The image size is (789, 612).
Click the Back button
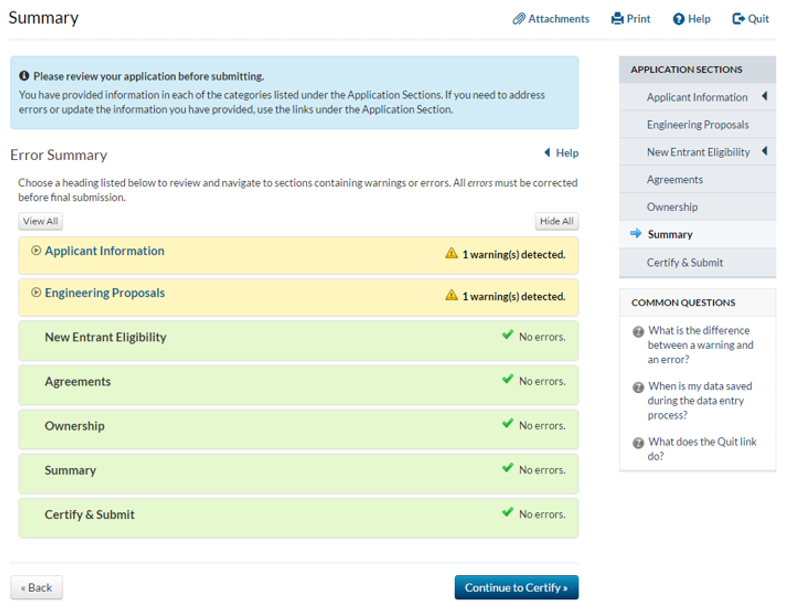coord(35,587)
